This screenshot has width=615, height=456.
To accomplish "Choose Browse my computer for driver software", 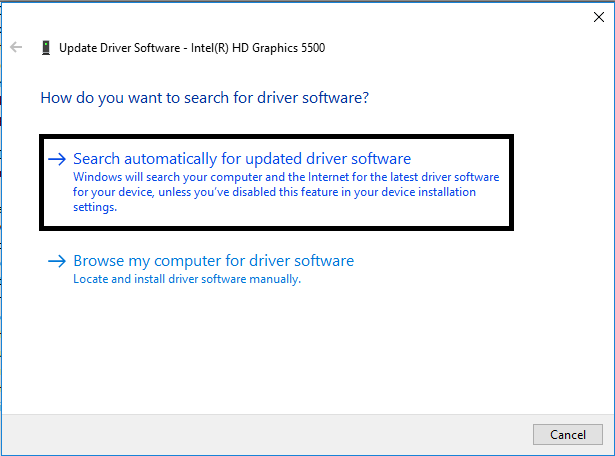I will pyautogui.click(x=213, y=261).
